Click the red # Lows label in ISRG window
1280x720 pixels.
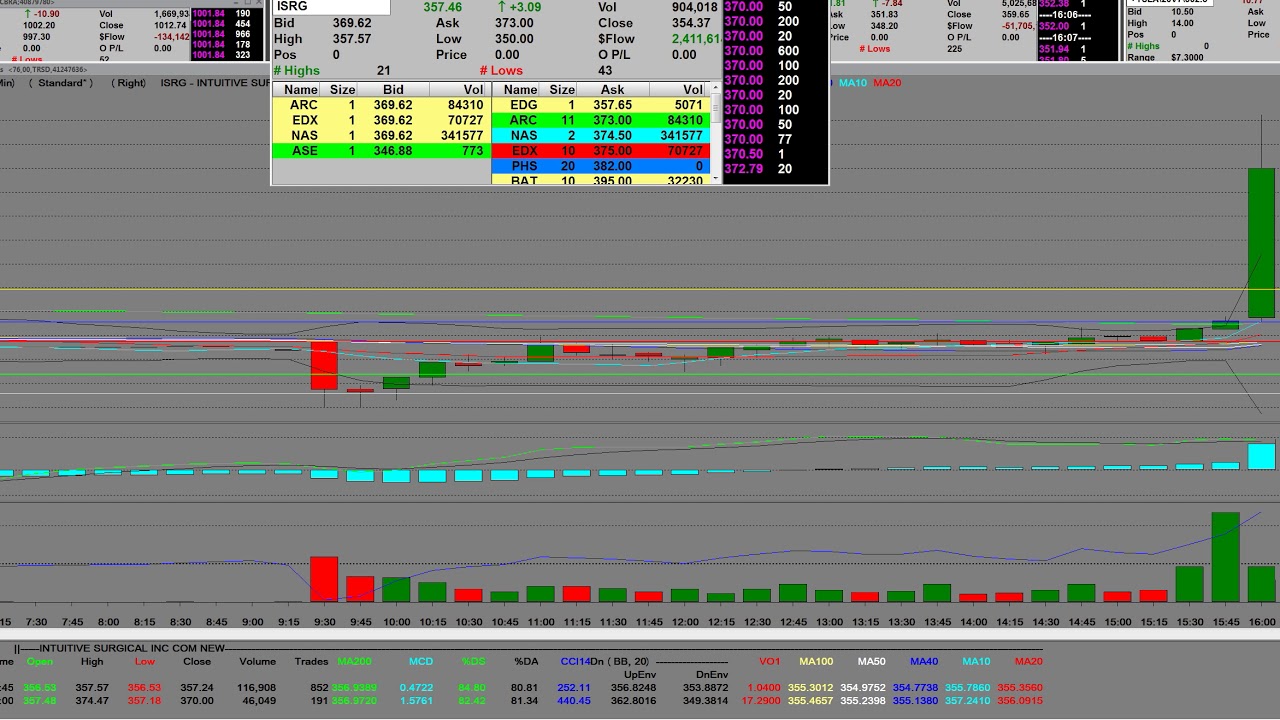click(501, 71)
